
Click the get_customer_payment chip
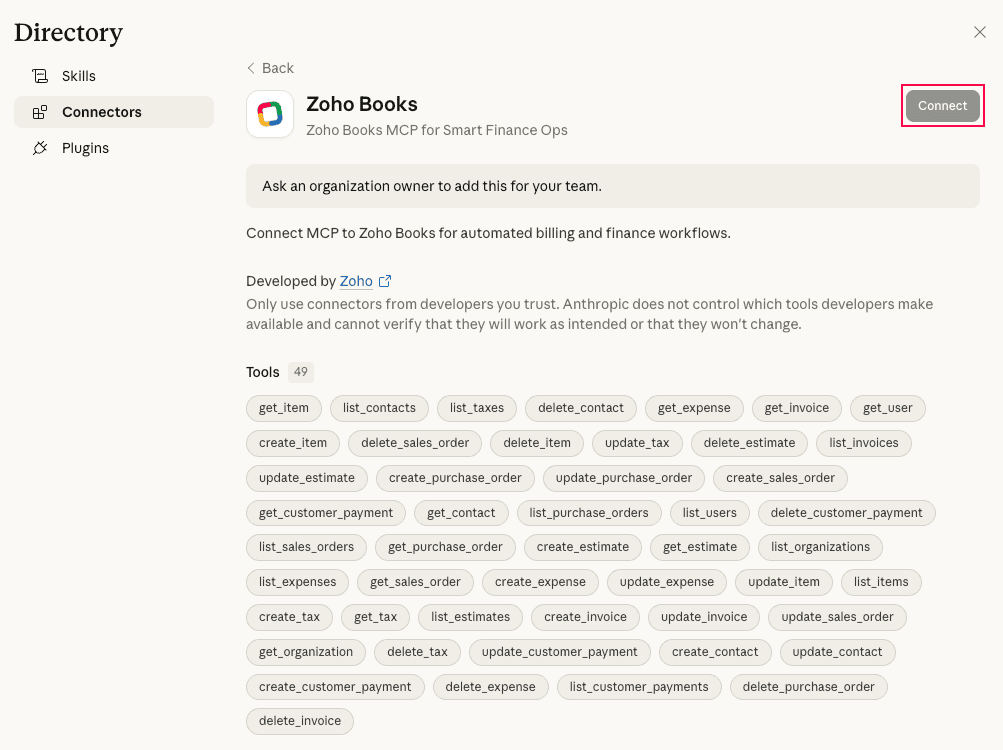(325, 512)
